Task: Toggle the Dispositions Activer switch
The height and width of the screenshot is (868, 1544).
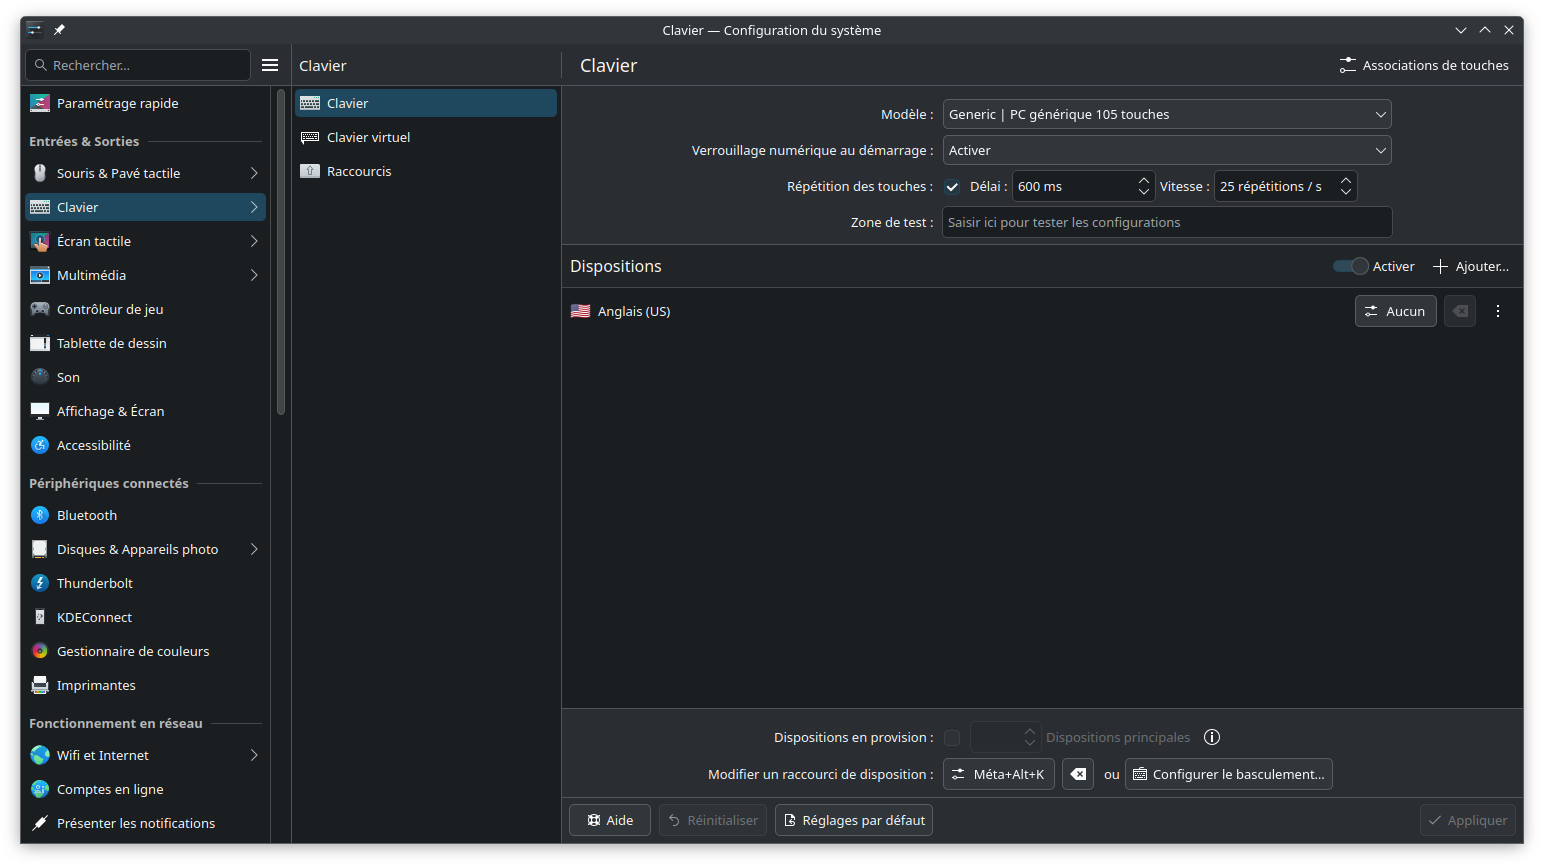Action: pyautogui.click(x=1350, y=266)
